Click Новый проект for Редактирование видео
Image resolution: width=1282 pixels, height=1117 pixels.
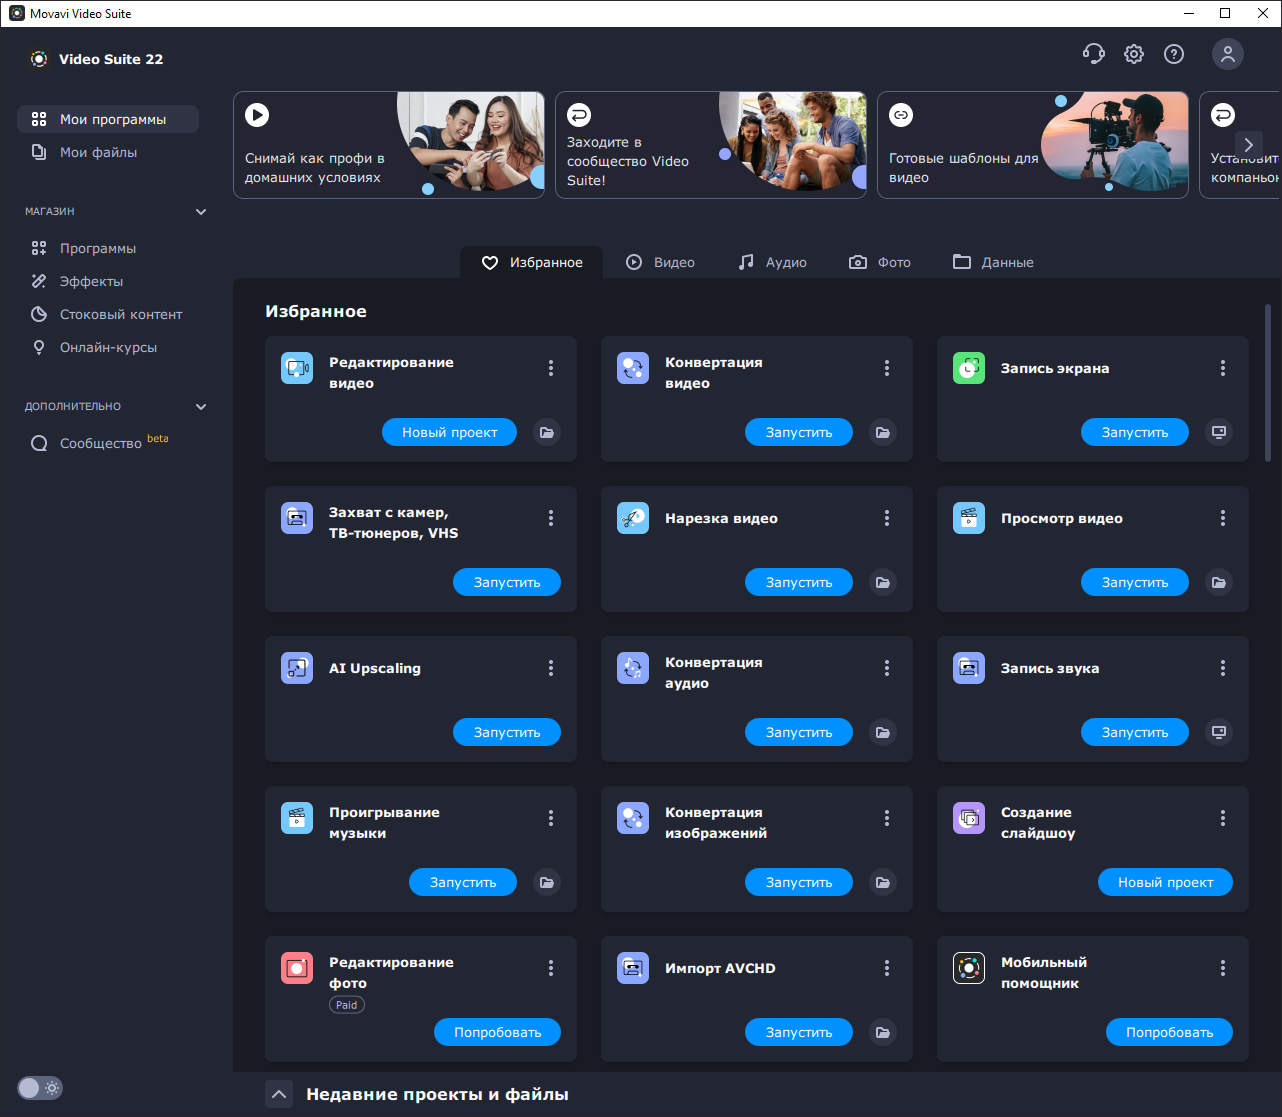coord(449,432)
